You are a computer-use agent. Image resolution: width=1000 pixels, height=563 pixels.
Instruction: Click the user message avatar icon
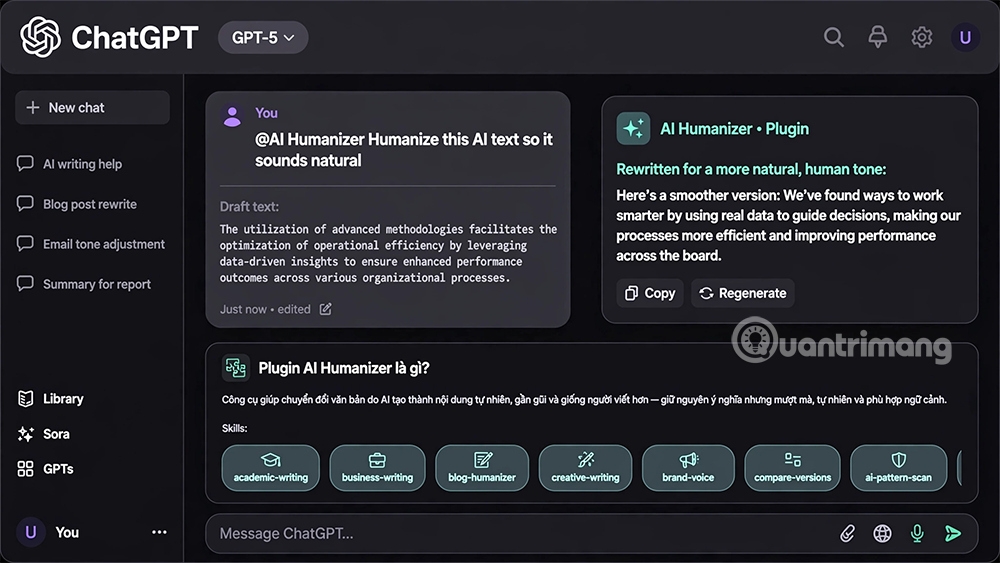click(232, 116)
